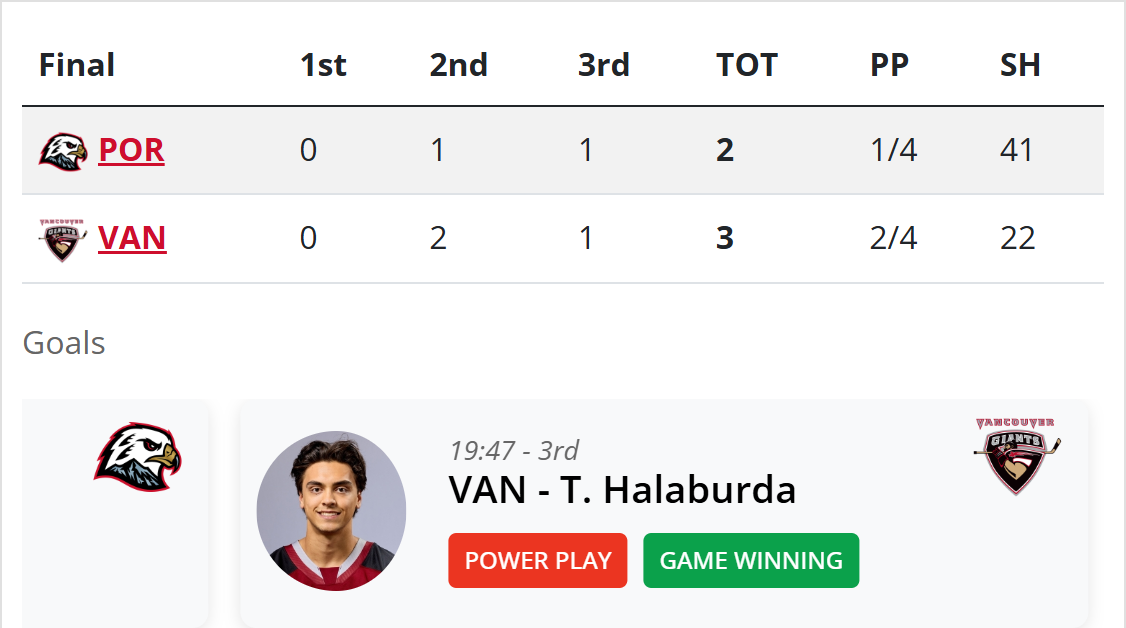Click the 3rd period column header
The width and height of the screenshot is (1126, 628).
coord(604,65)
